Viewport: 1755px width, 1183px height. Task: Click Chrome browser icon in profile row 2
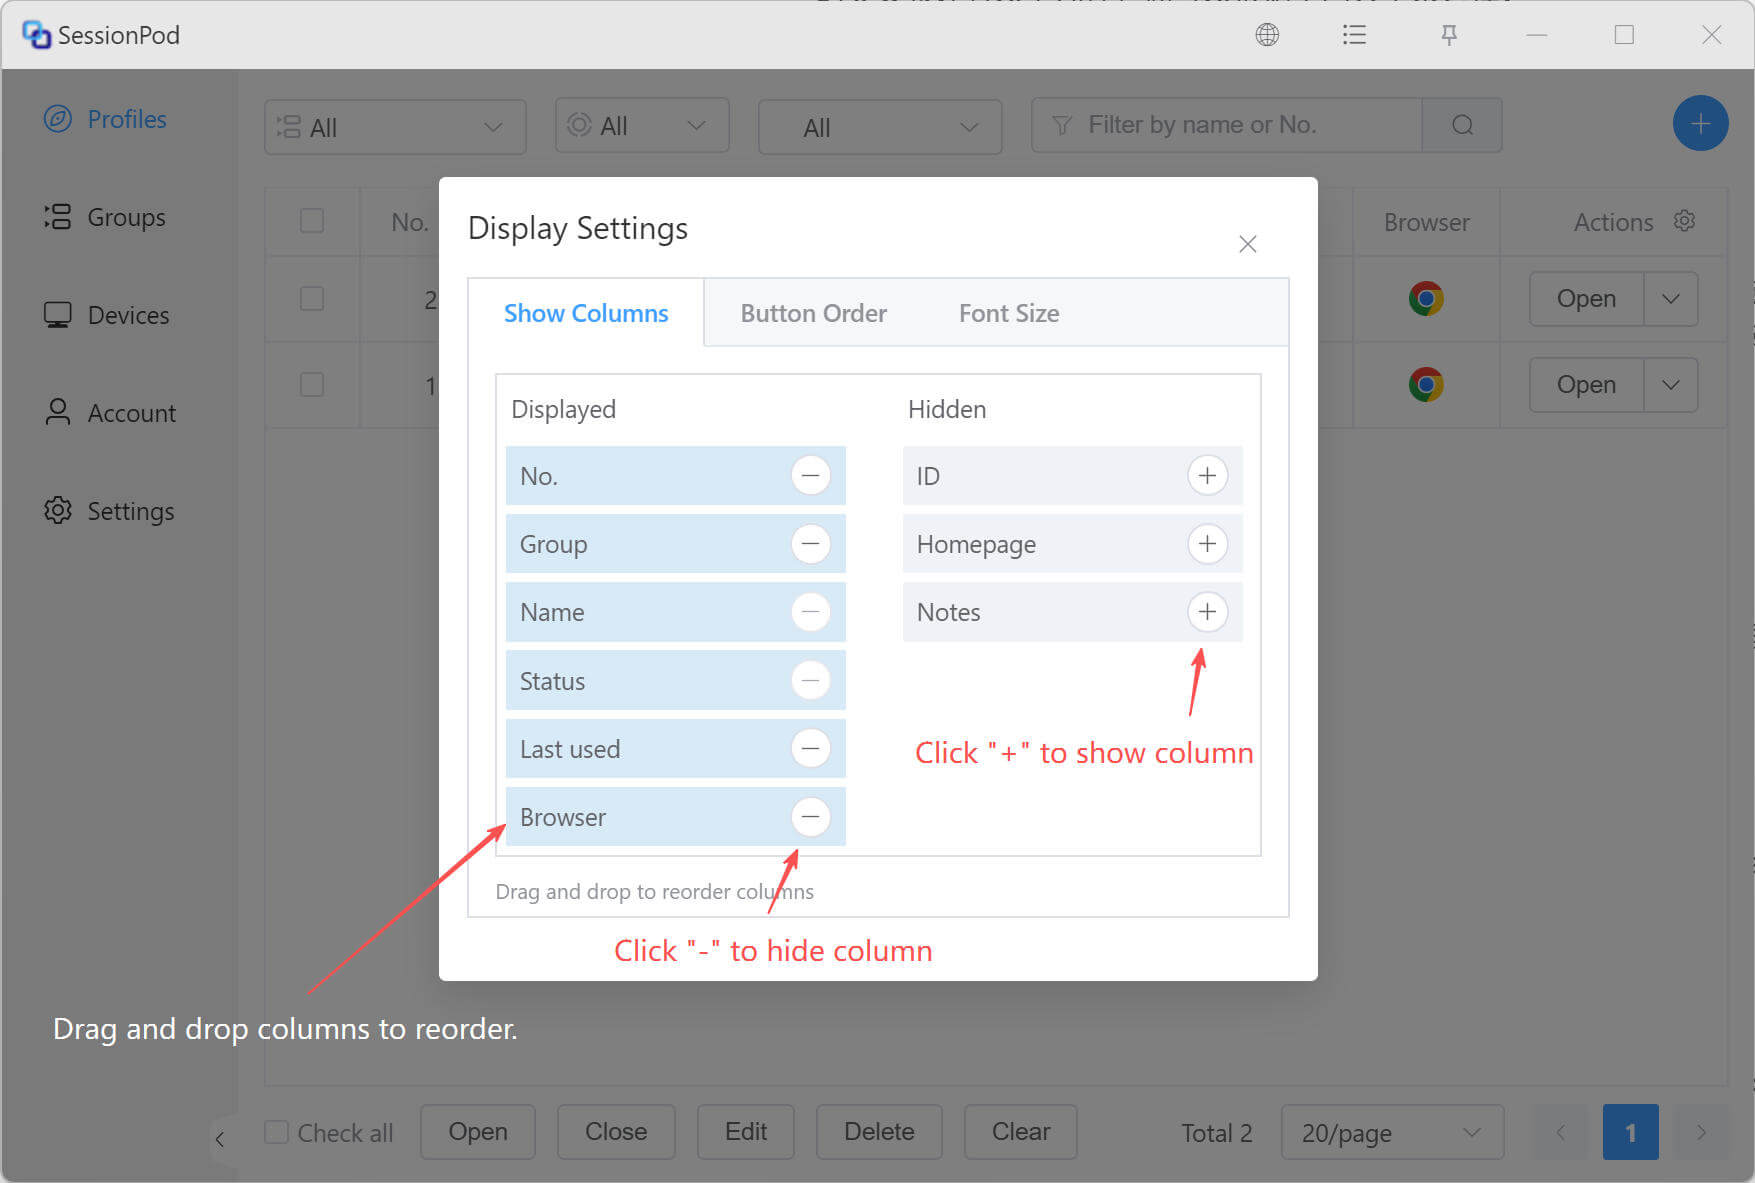[1426, 298]
